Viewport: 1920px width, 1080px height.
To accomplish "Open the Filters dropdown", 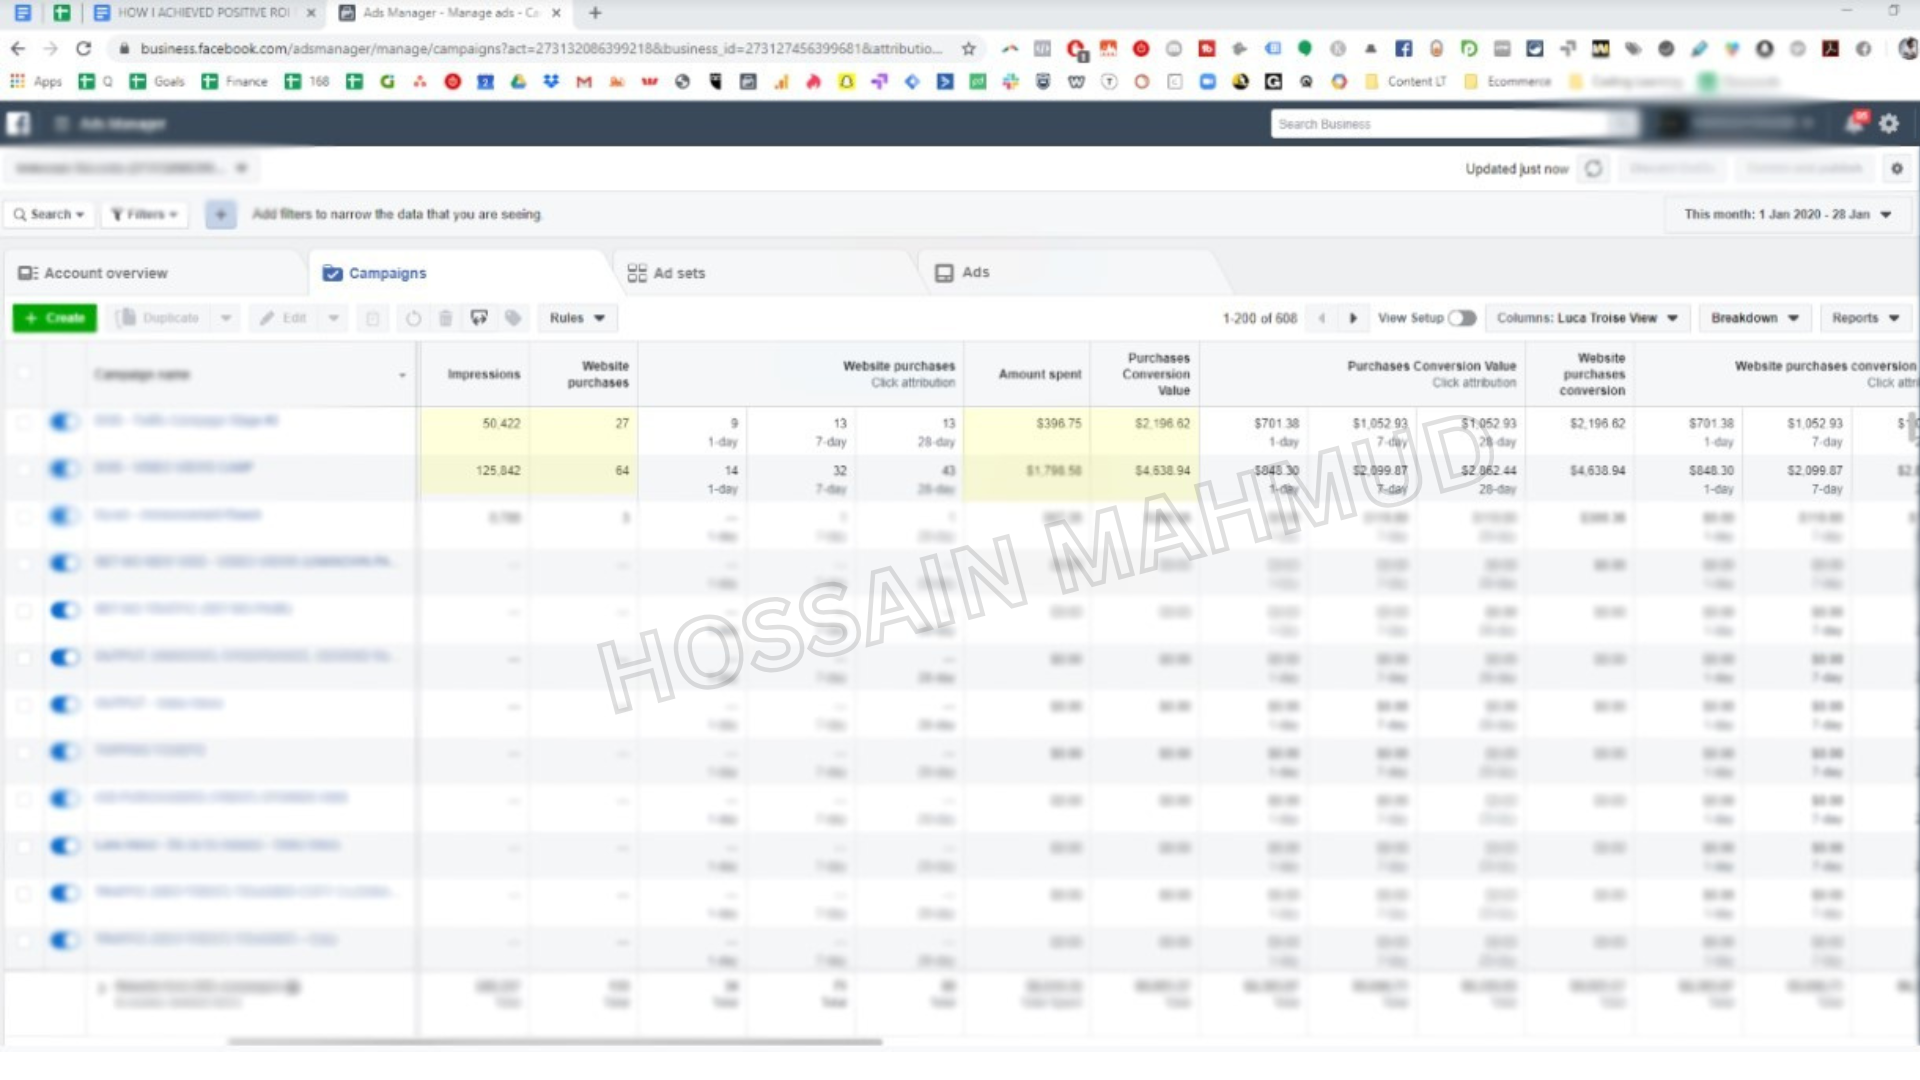I will (x=144, y=214).
